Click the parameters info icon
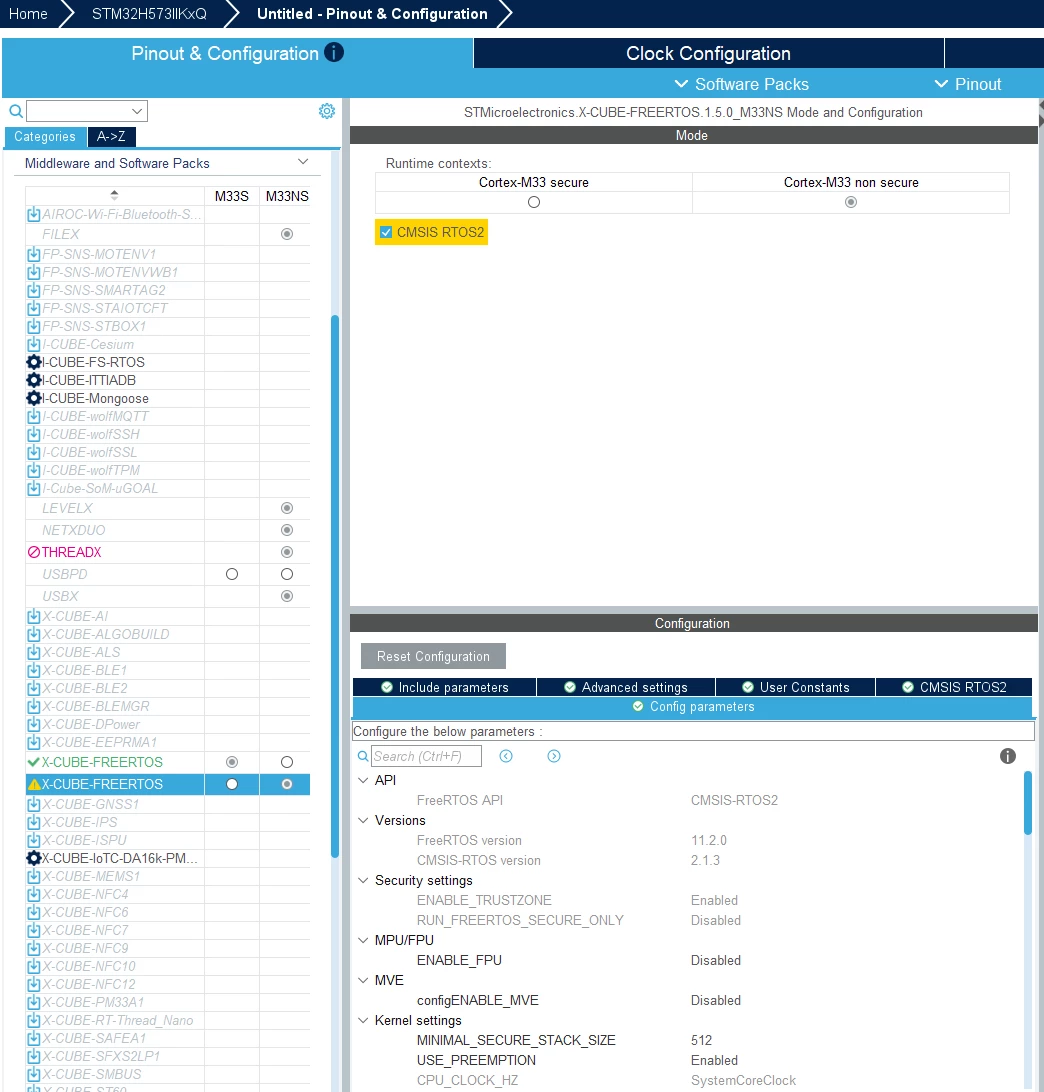Image resolution: width=1044 pixels, height=1092 pixels. (x=1008, y=756)
